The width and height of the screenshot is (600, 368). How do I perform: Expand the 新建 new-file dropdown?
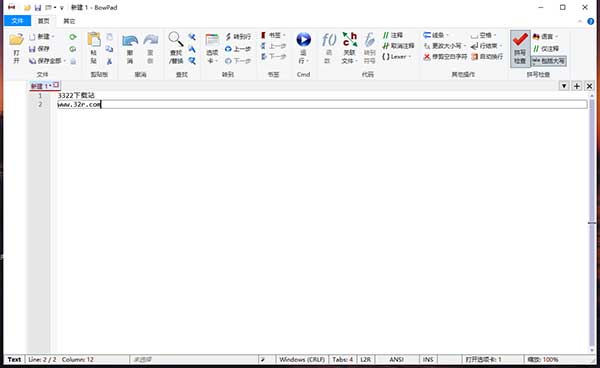click(53, 37)
